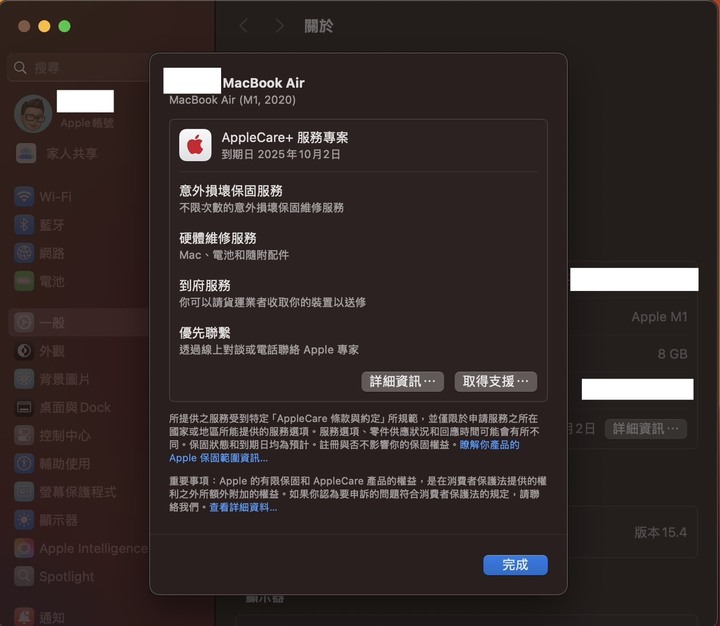Select the 輔助使用 accessibility icon

(24, 463)
